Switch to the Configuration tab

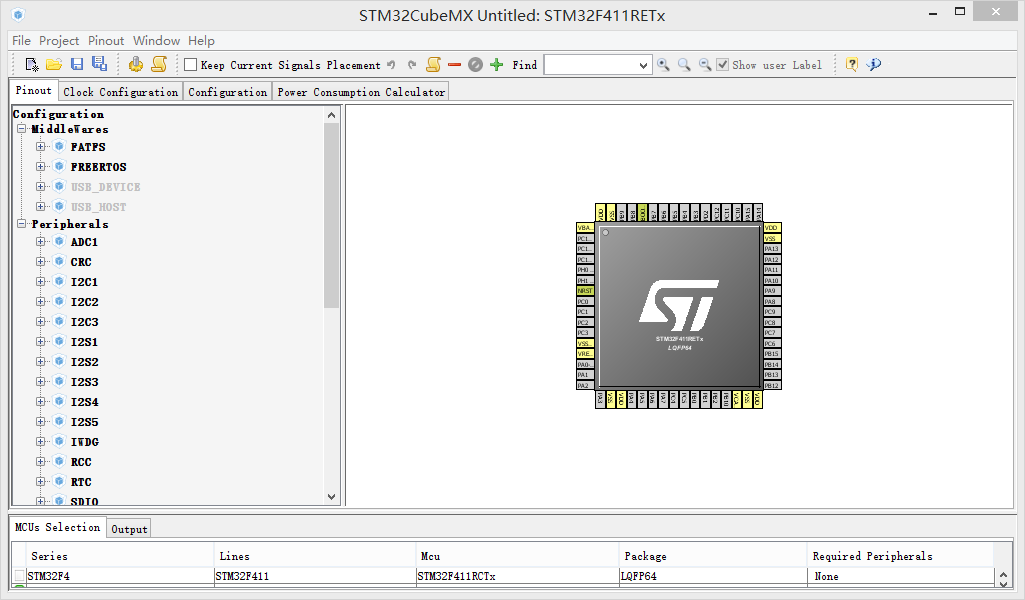(x=227, y=92)
